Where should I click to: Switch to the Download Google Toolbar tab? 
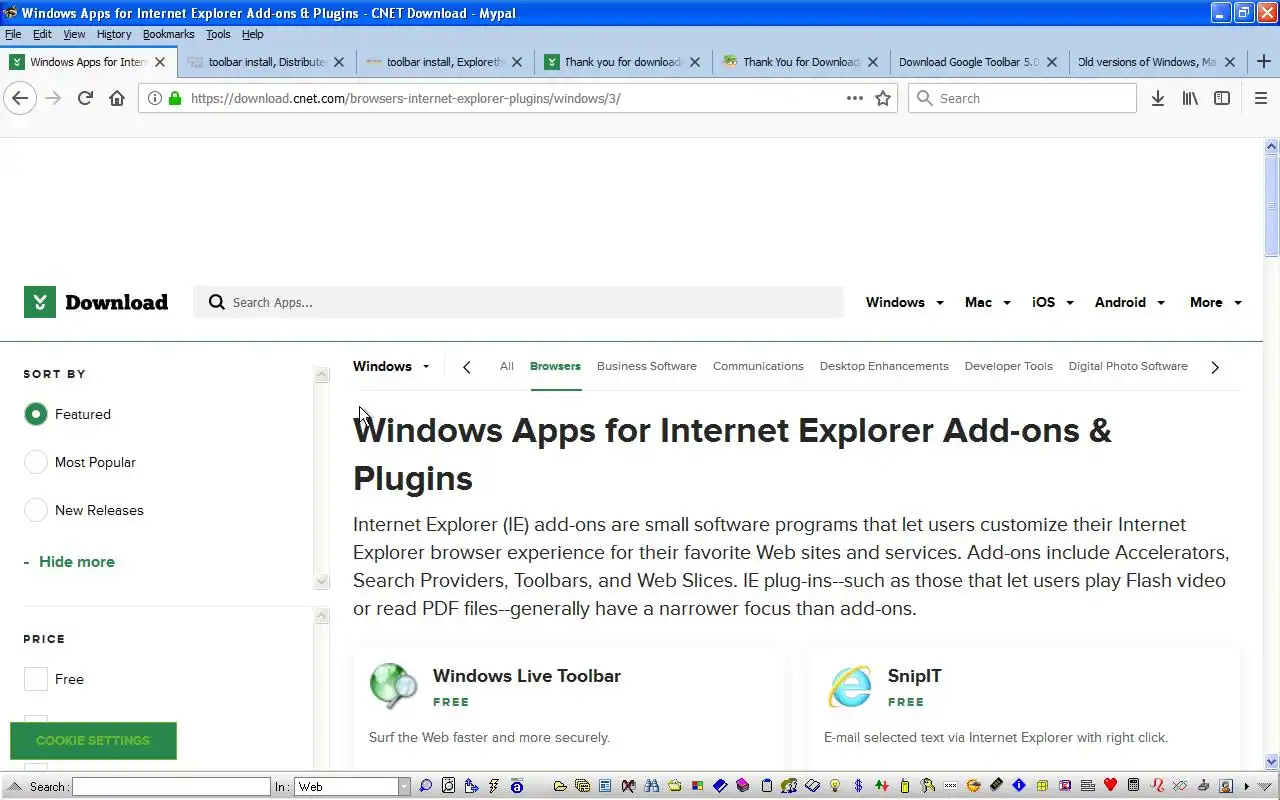(x=978, y=62)
